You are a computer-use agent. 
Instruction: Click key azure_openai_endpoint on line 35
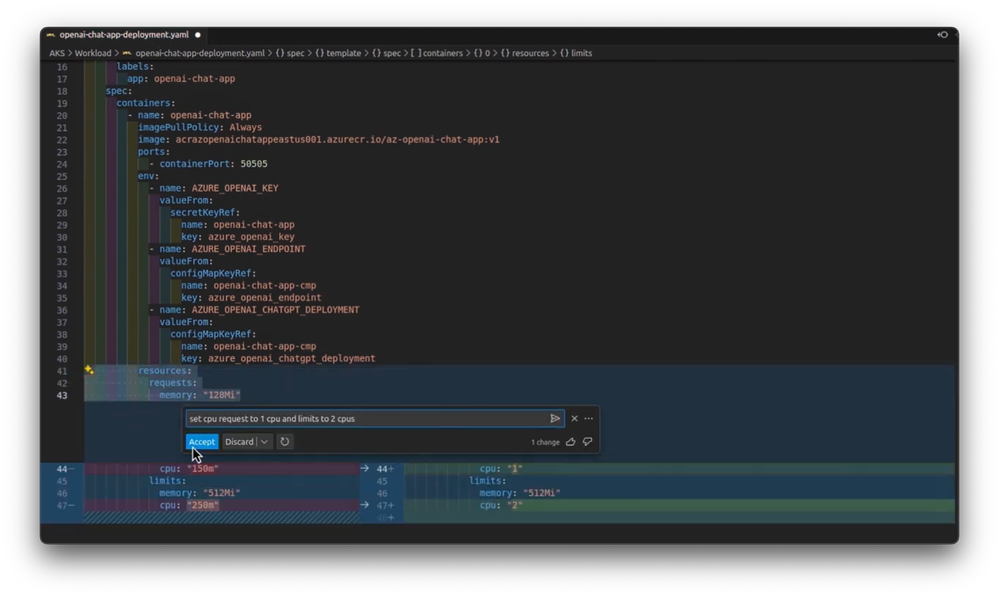click(x=264, y=298)
